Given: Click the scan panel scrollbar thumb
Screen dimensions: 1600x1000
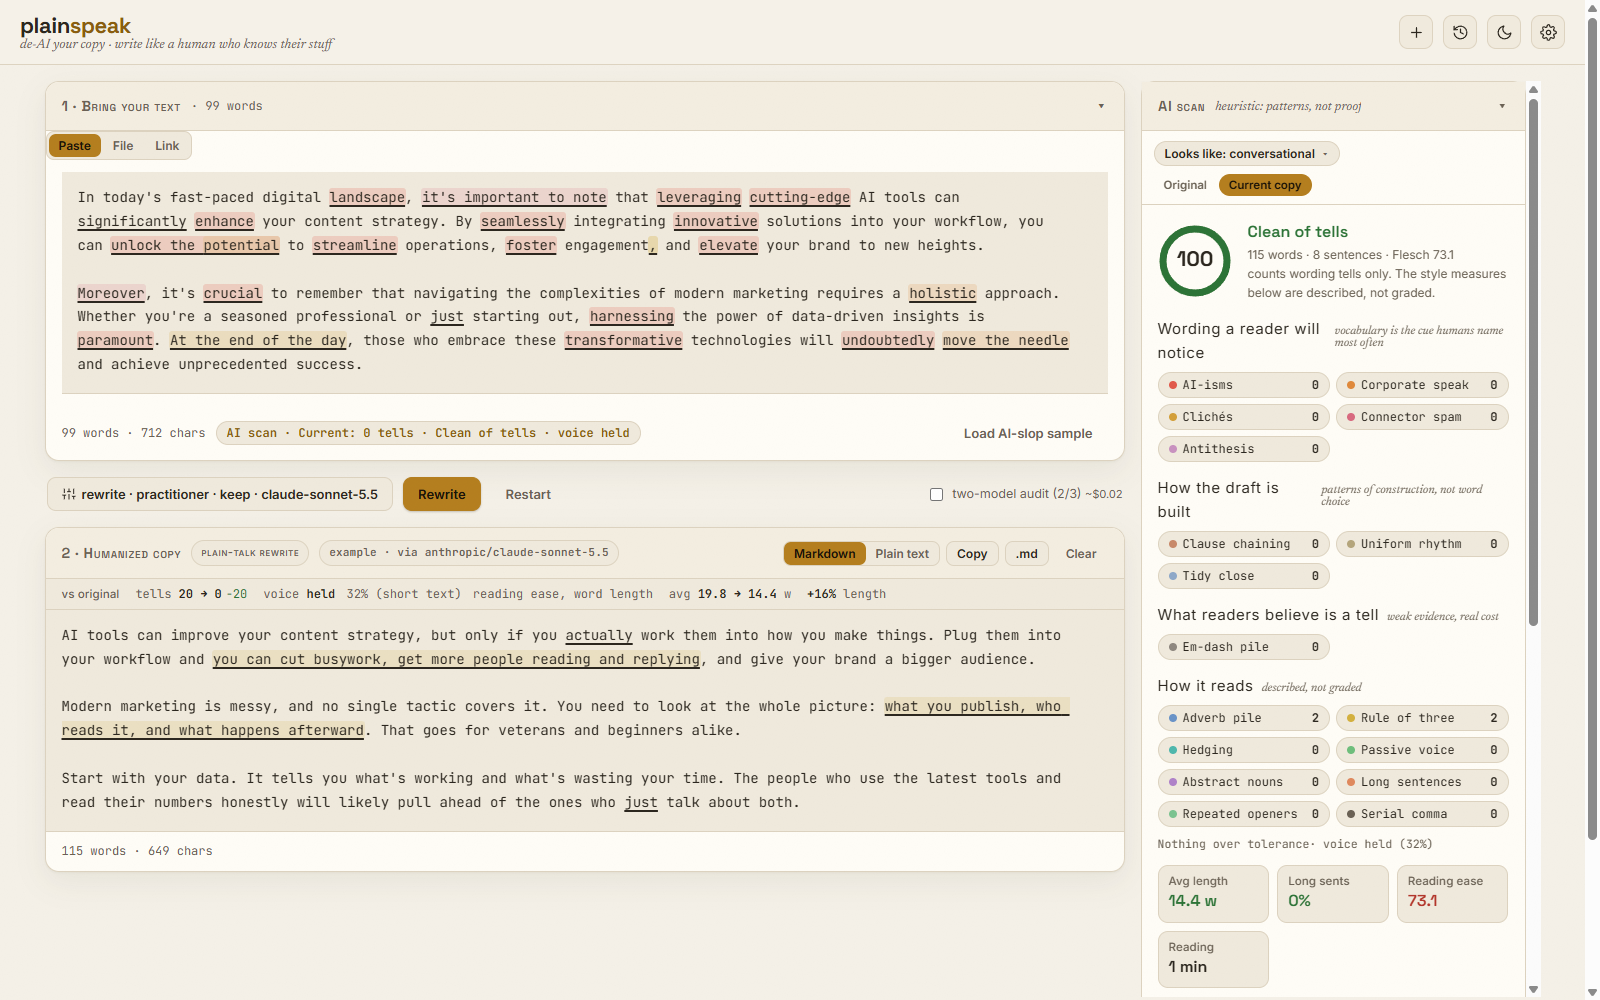Looking at the screenshot, I should [1533, 360].
